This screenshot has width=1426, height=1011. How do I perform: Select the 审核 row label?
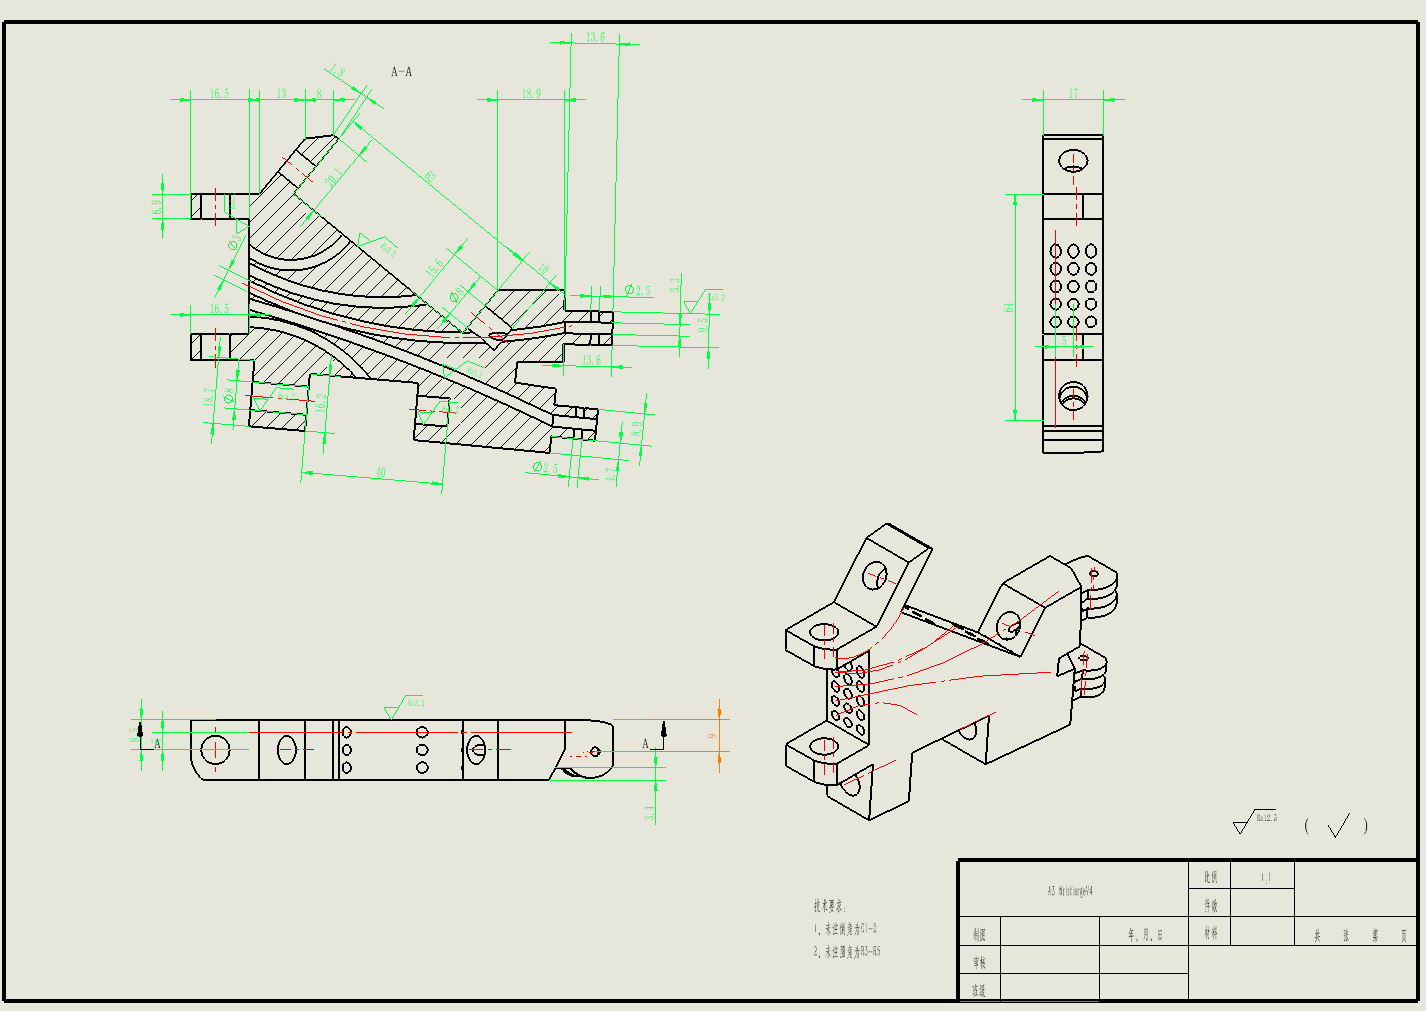(979, 962)
